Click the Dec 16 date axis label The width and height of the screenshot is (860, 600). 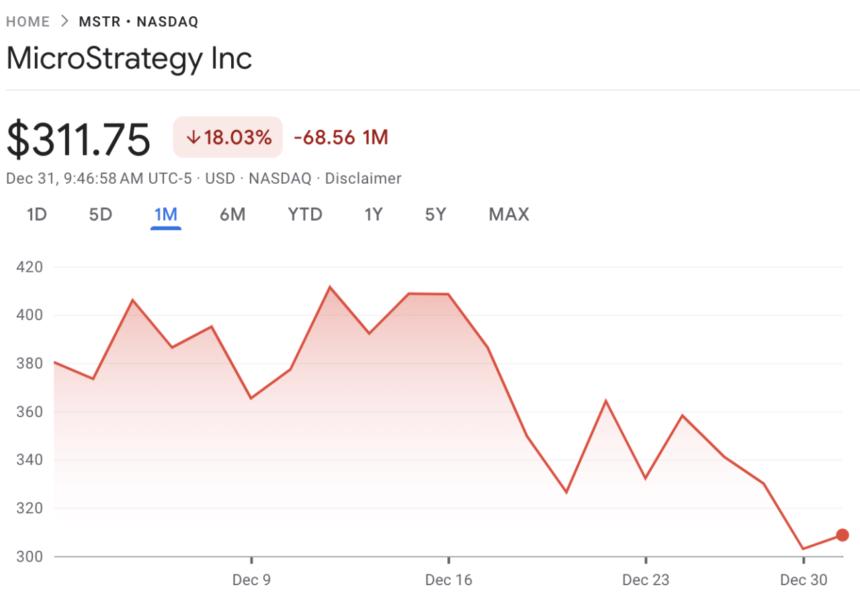[449, 580]
